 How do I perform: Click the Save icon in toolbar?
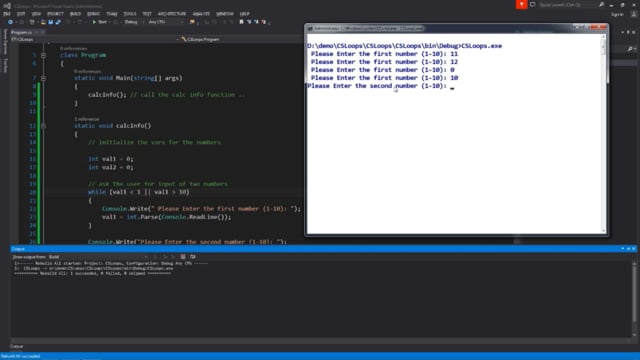pos(51,22)
